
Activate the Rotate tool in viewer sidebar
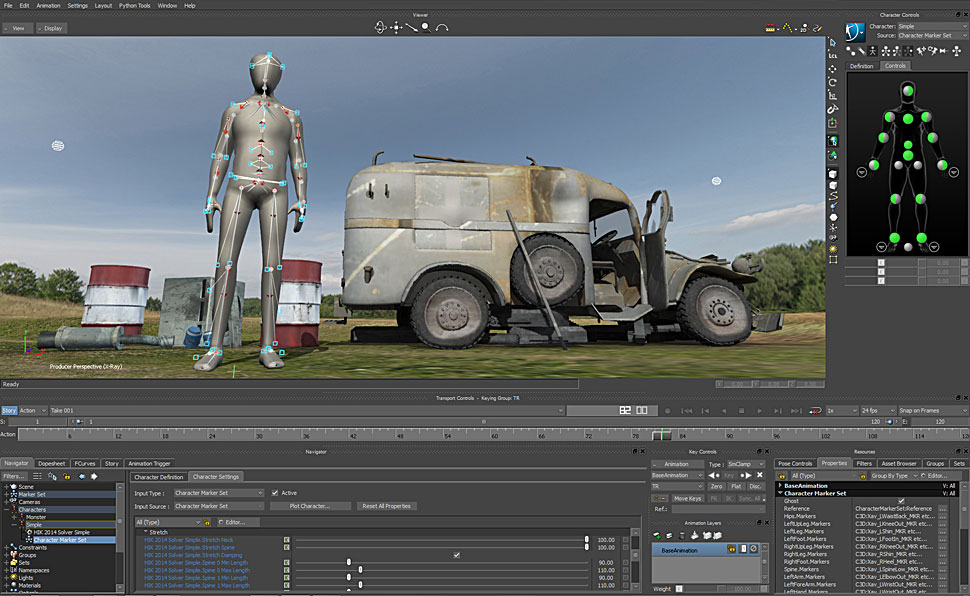(x=833, y=82)
